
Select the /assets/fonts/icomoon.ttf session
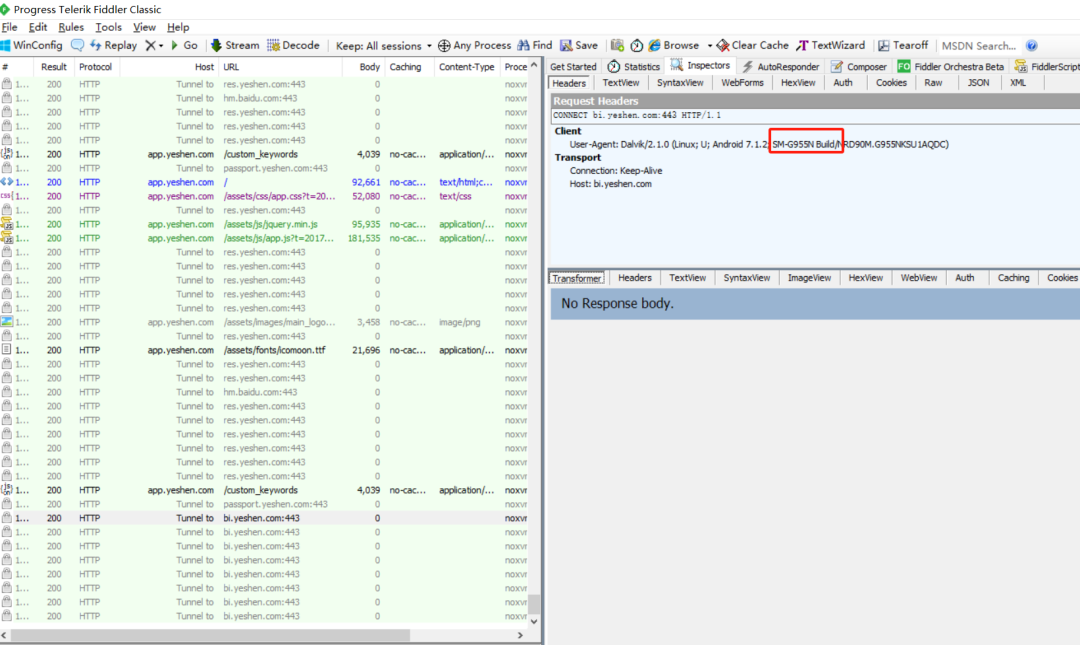264,350
